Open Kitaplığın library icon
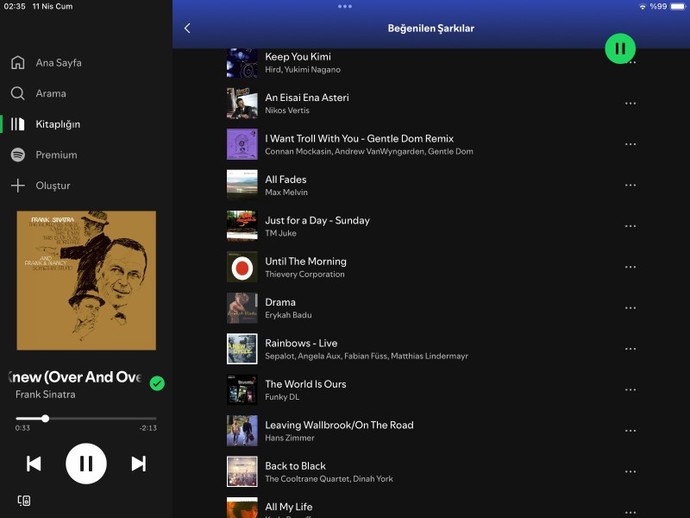The height and width of the screenshot is (518, 690). [18, 124]
